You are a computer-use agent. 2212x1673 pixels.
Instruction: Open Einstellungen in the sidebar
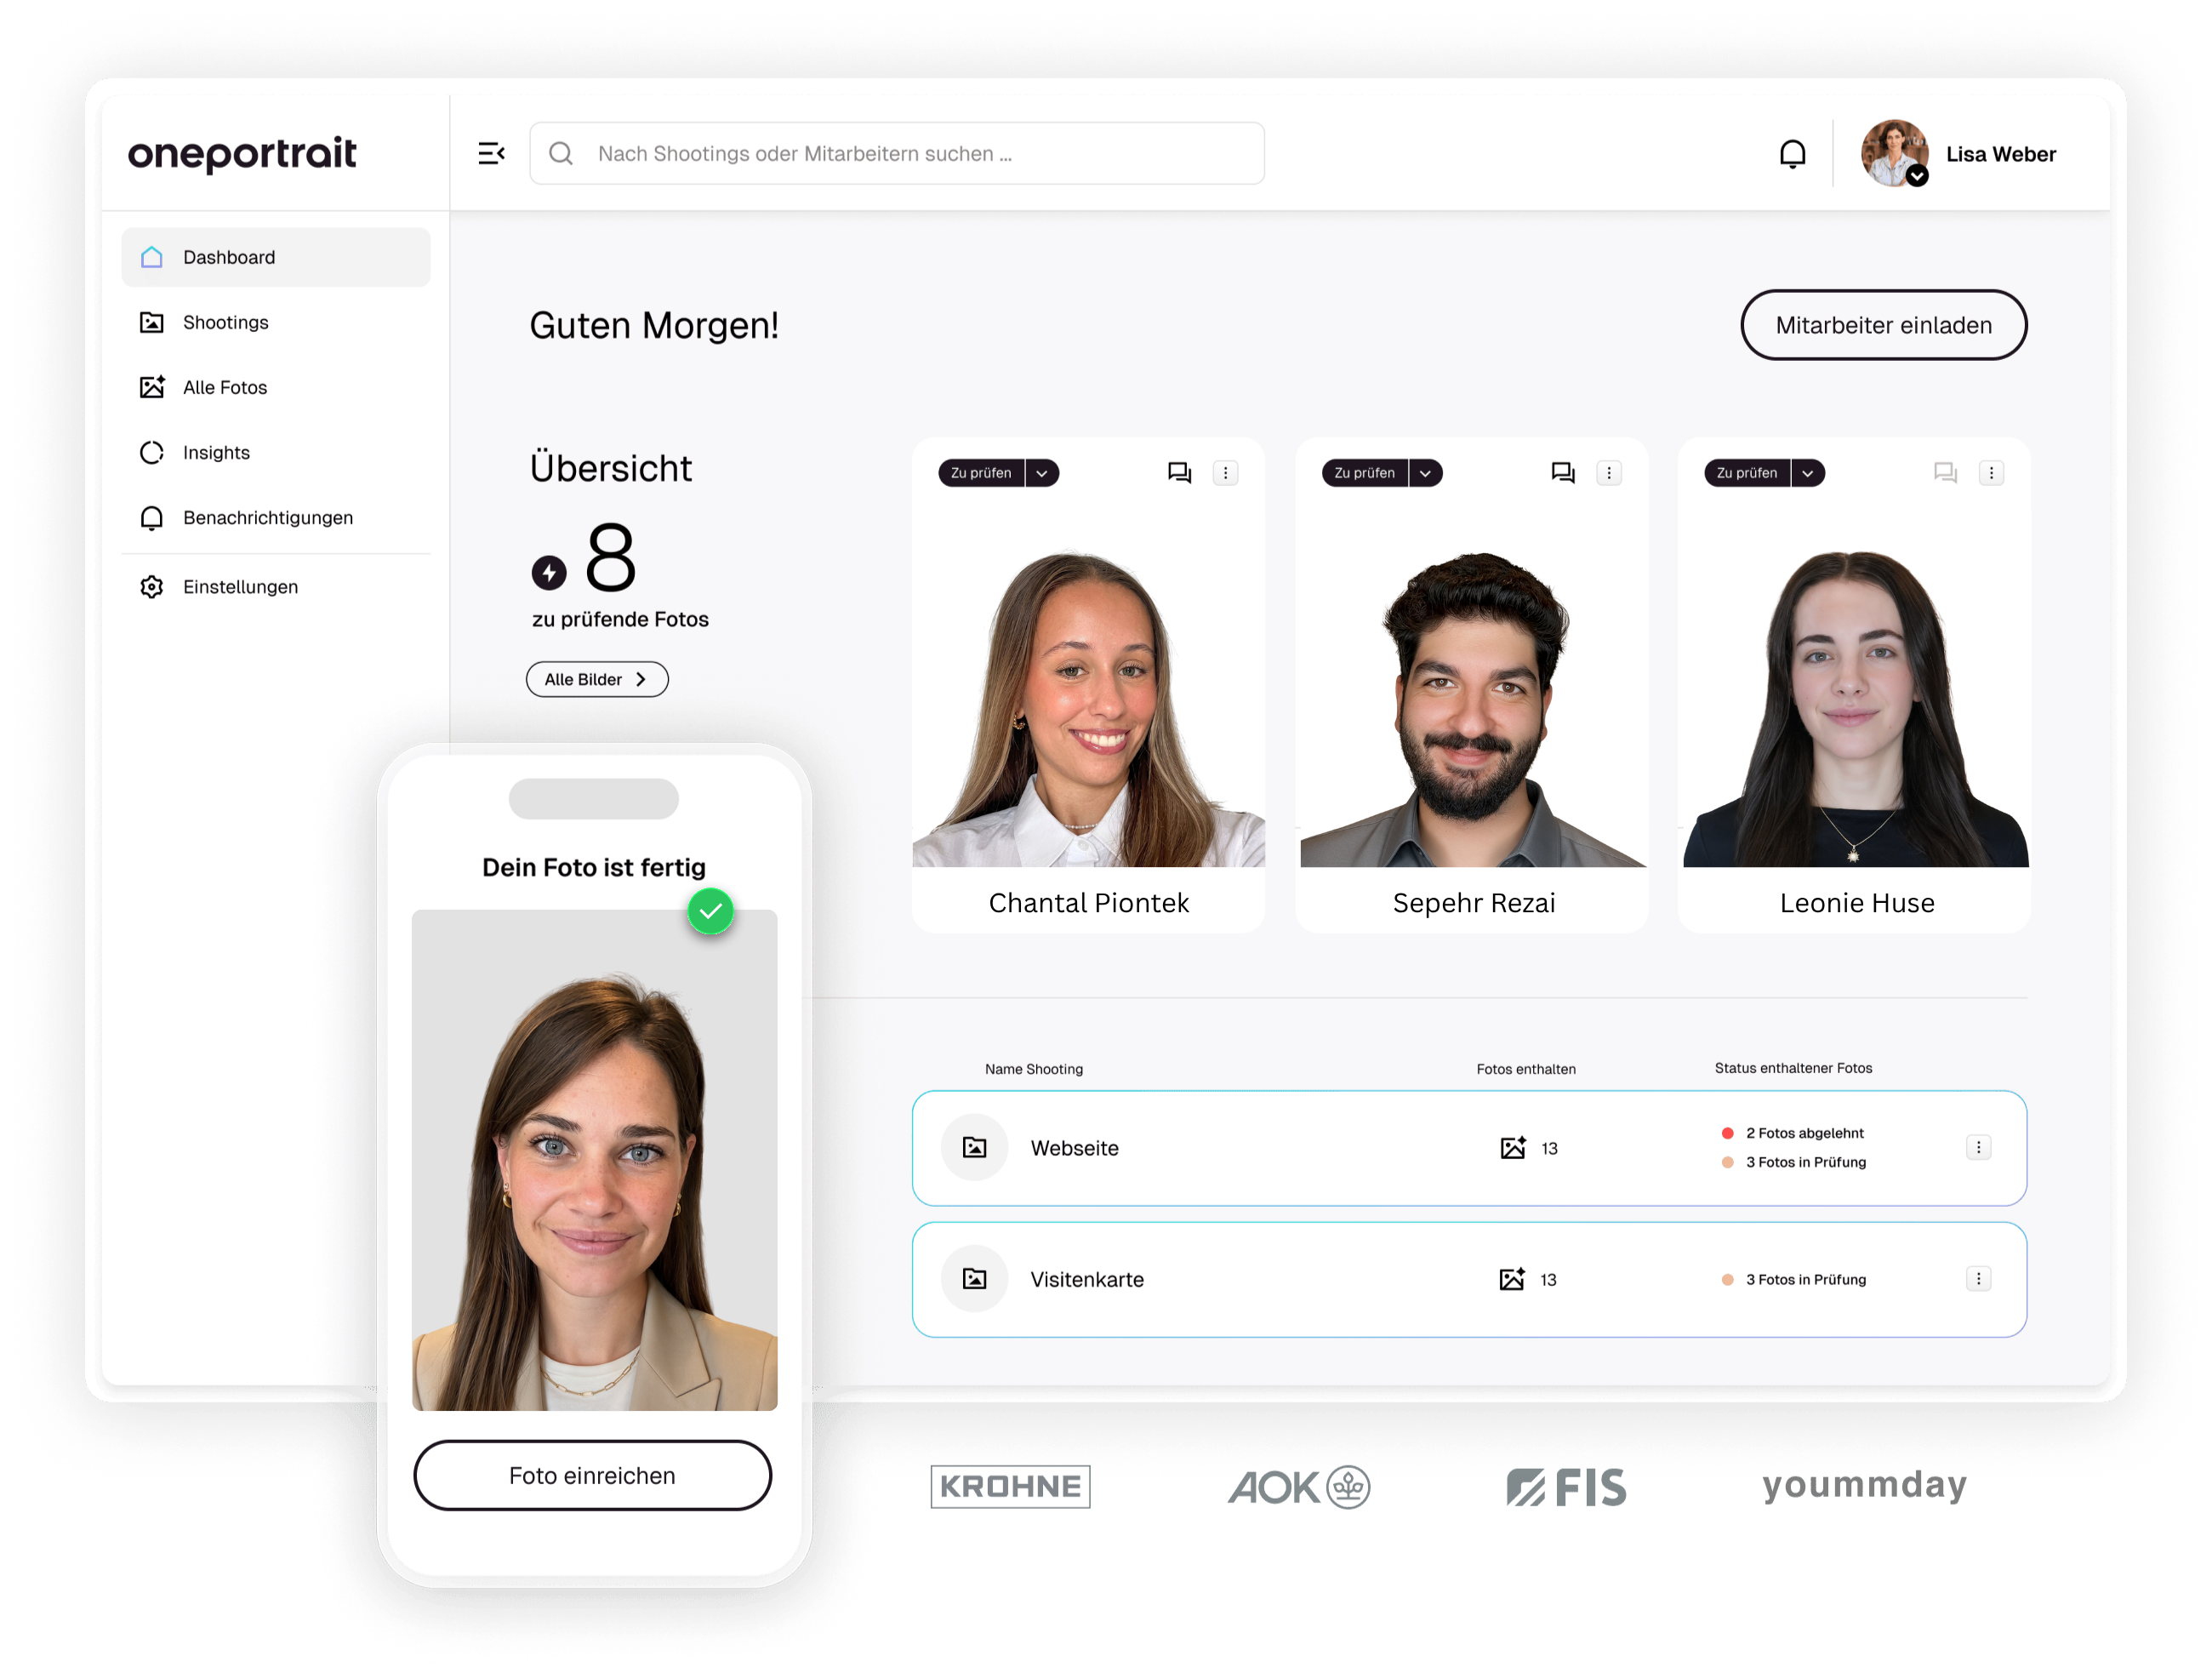point(276,587)
